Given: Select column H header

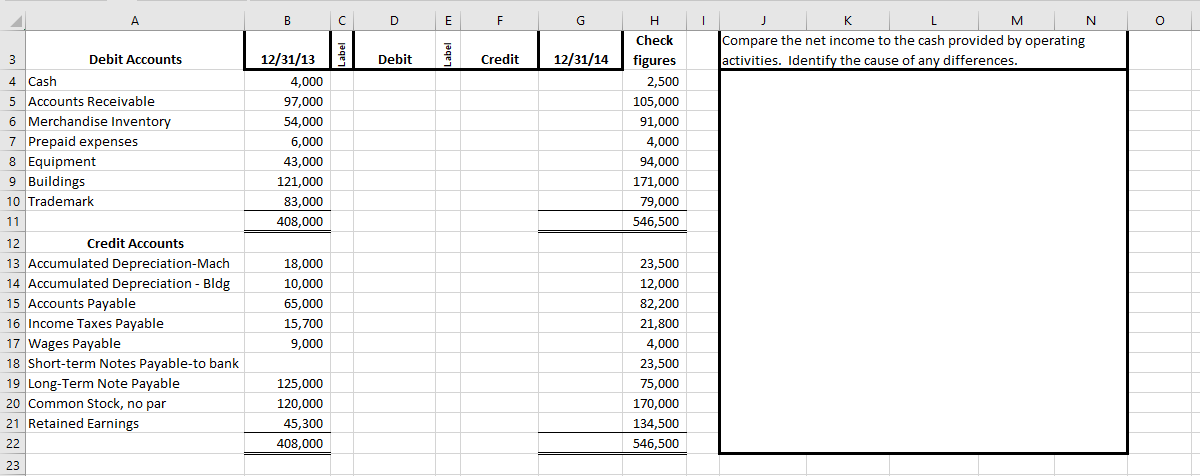Looking at the screenshot, I should pyautogui.click(x=654, y=19).
